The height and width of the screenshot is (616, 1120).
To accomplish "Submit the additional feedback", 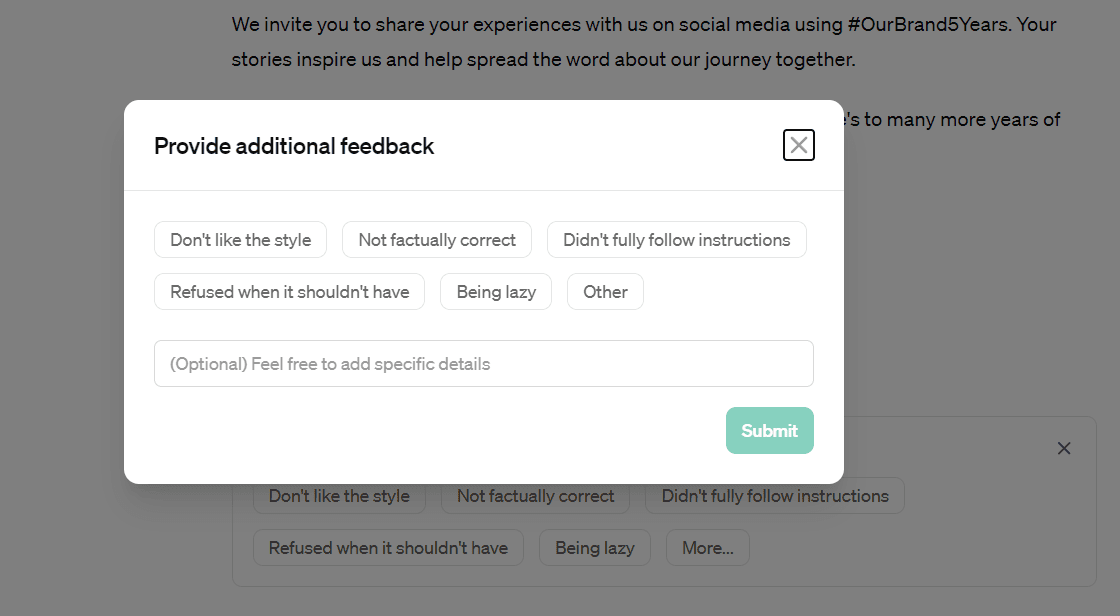I will click(x=769, y=430).
